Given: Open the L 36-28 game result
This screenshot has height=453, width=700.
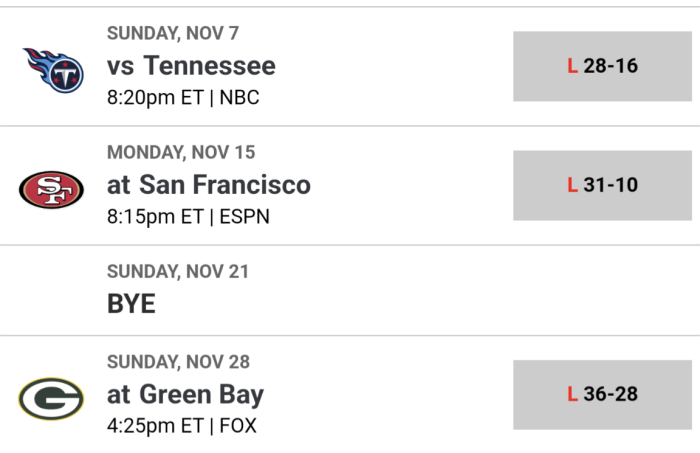Looking at the screenshot, I should click(x=602, y=394).
